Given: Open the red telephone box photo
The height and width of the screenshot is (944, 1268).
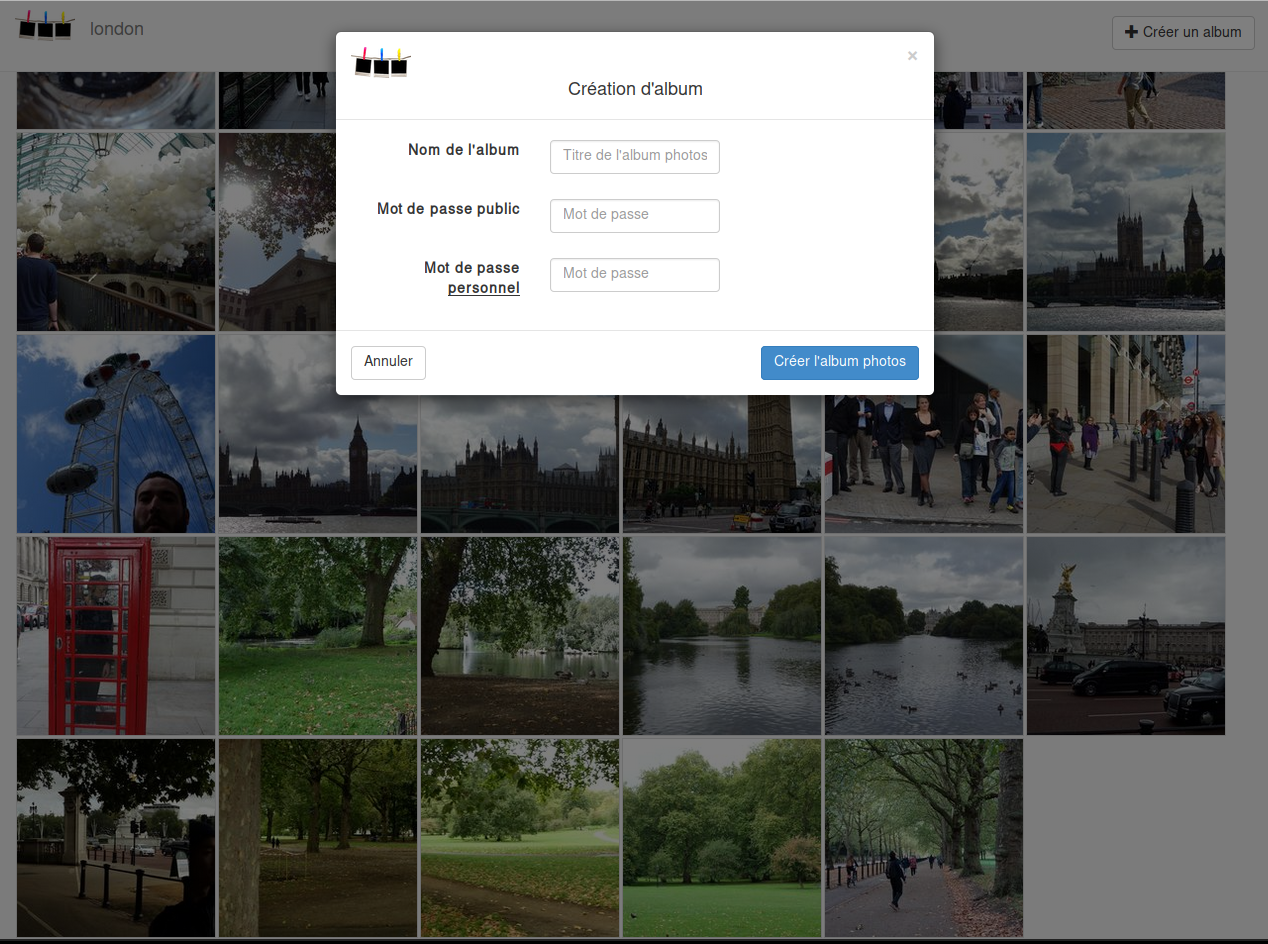Looking at the screenshot, I should (116, 636).
